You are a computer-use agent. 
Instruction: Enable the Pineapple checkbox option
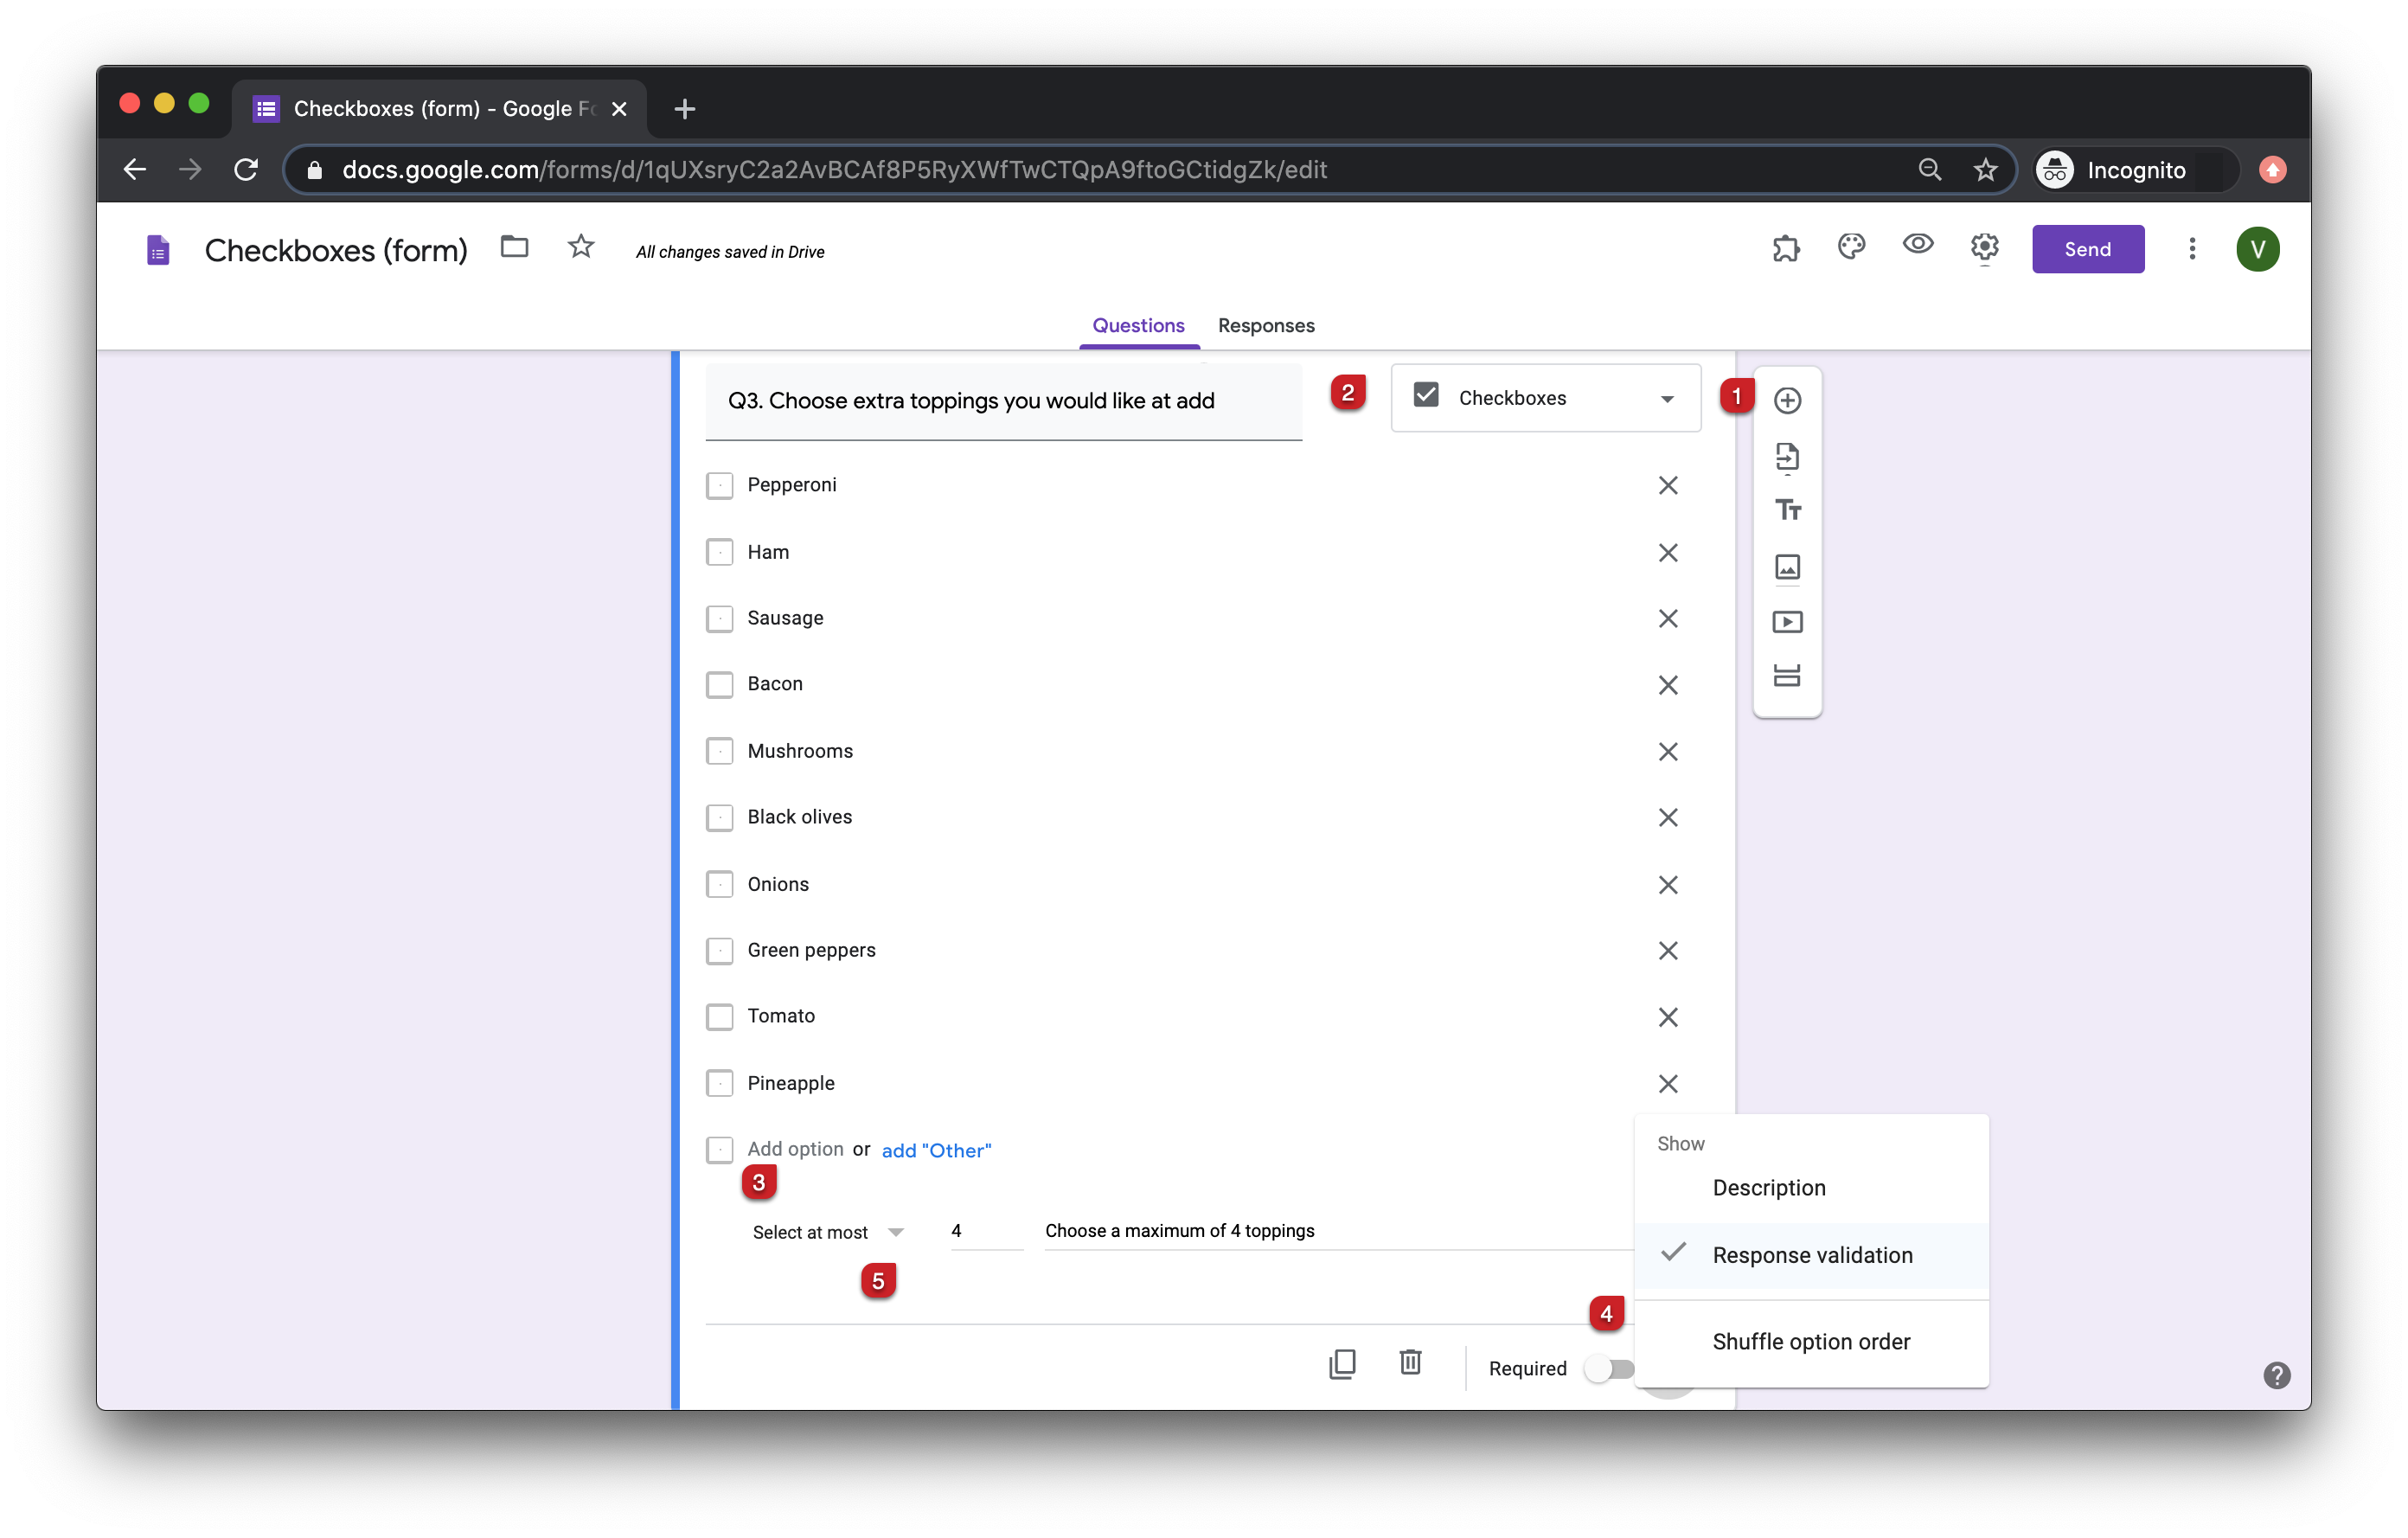(x=721, y=1083)
